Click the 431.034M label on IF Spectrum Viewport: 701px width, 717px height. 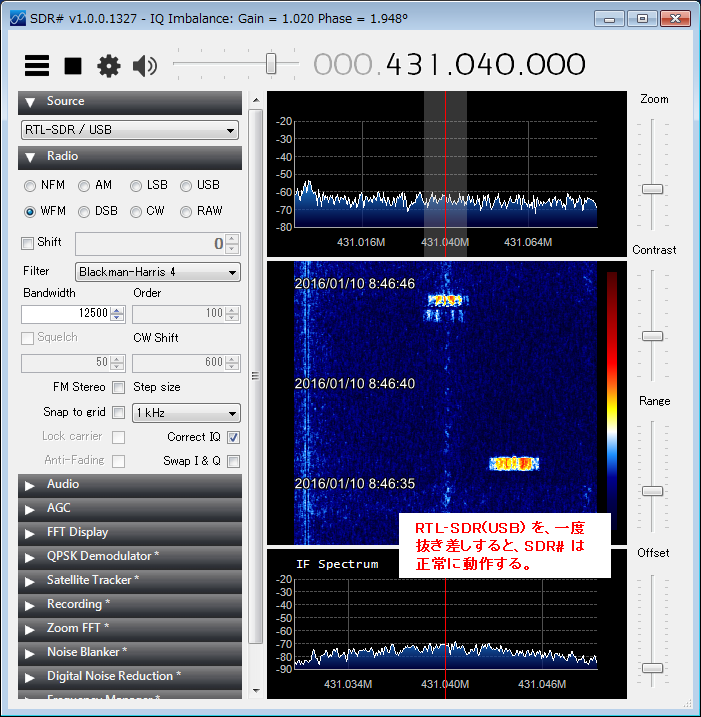point(348,684)
